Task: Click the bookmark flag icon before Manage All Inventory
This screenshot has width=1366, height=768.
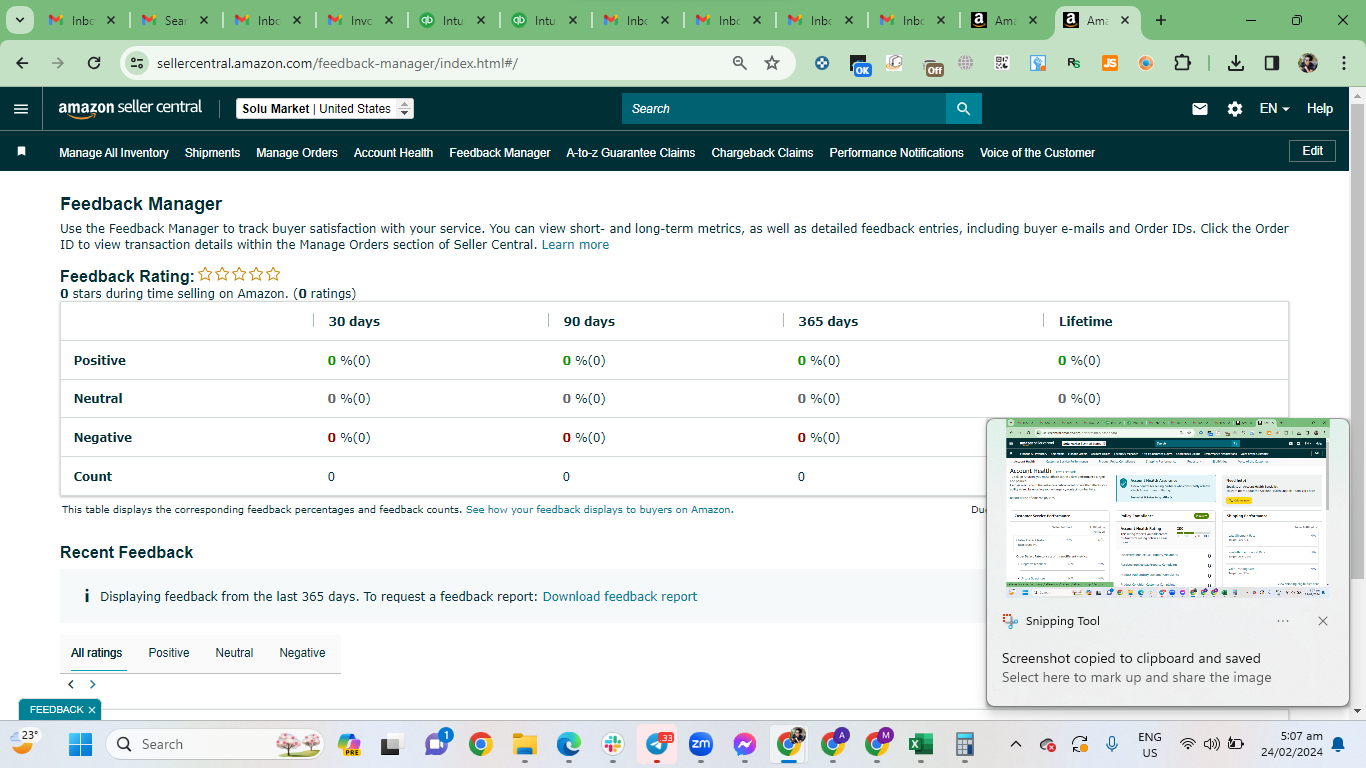Action: coord(22,152)
